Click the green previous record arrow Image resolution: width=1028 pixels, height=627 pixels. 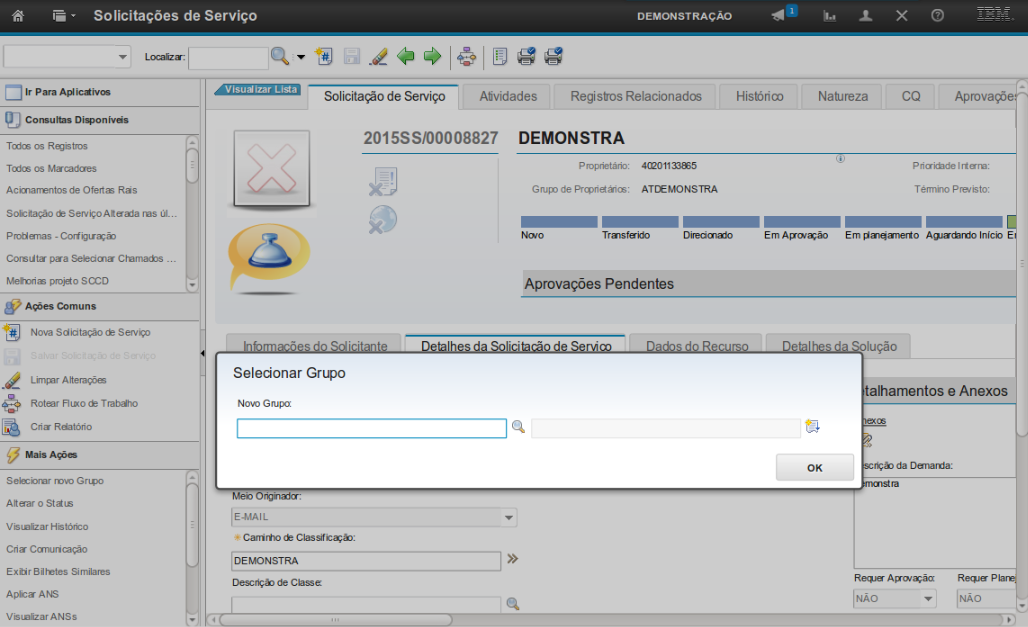pyautogui.click(x=406, y=57)
